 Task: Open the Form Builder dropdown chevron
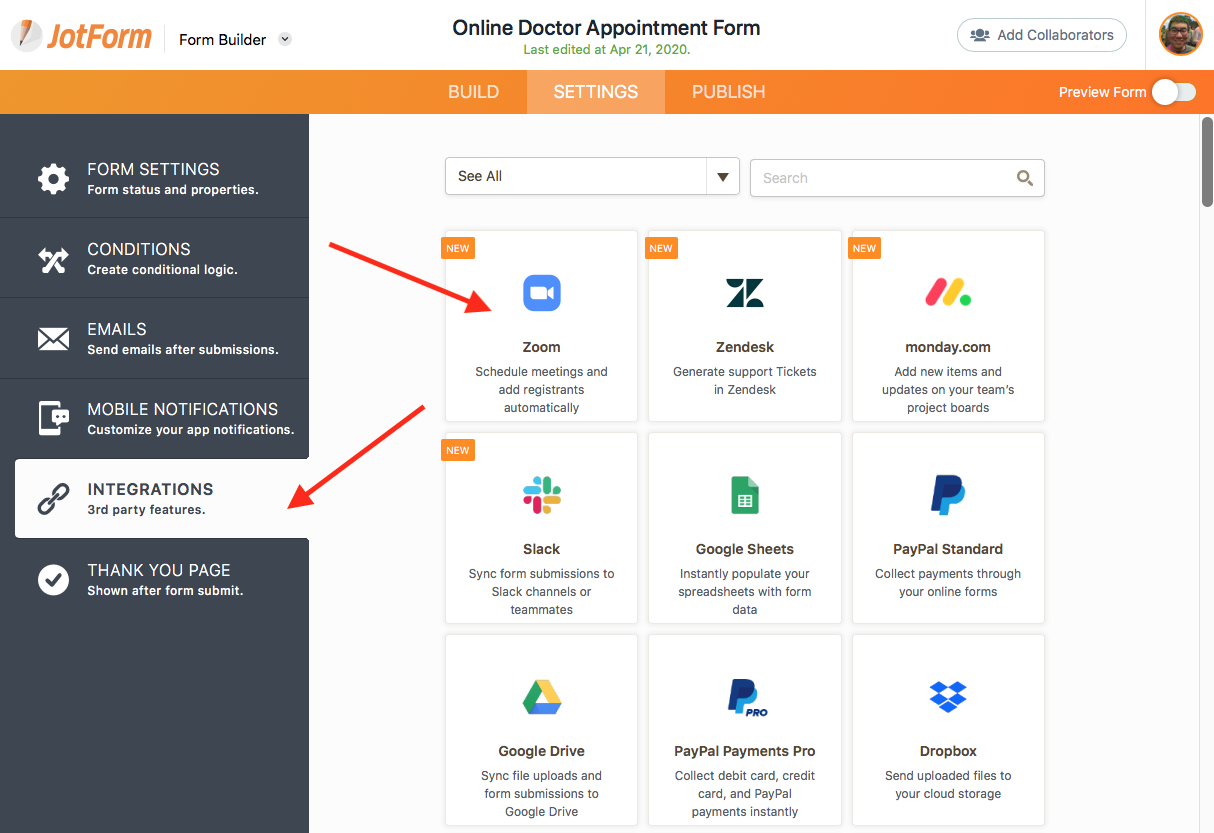[285, 39]
